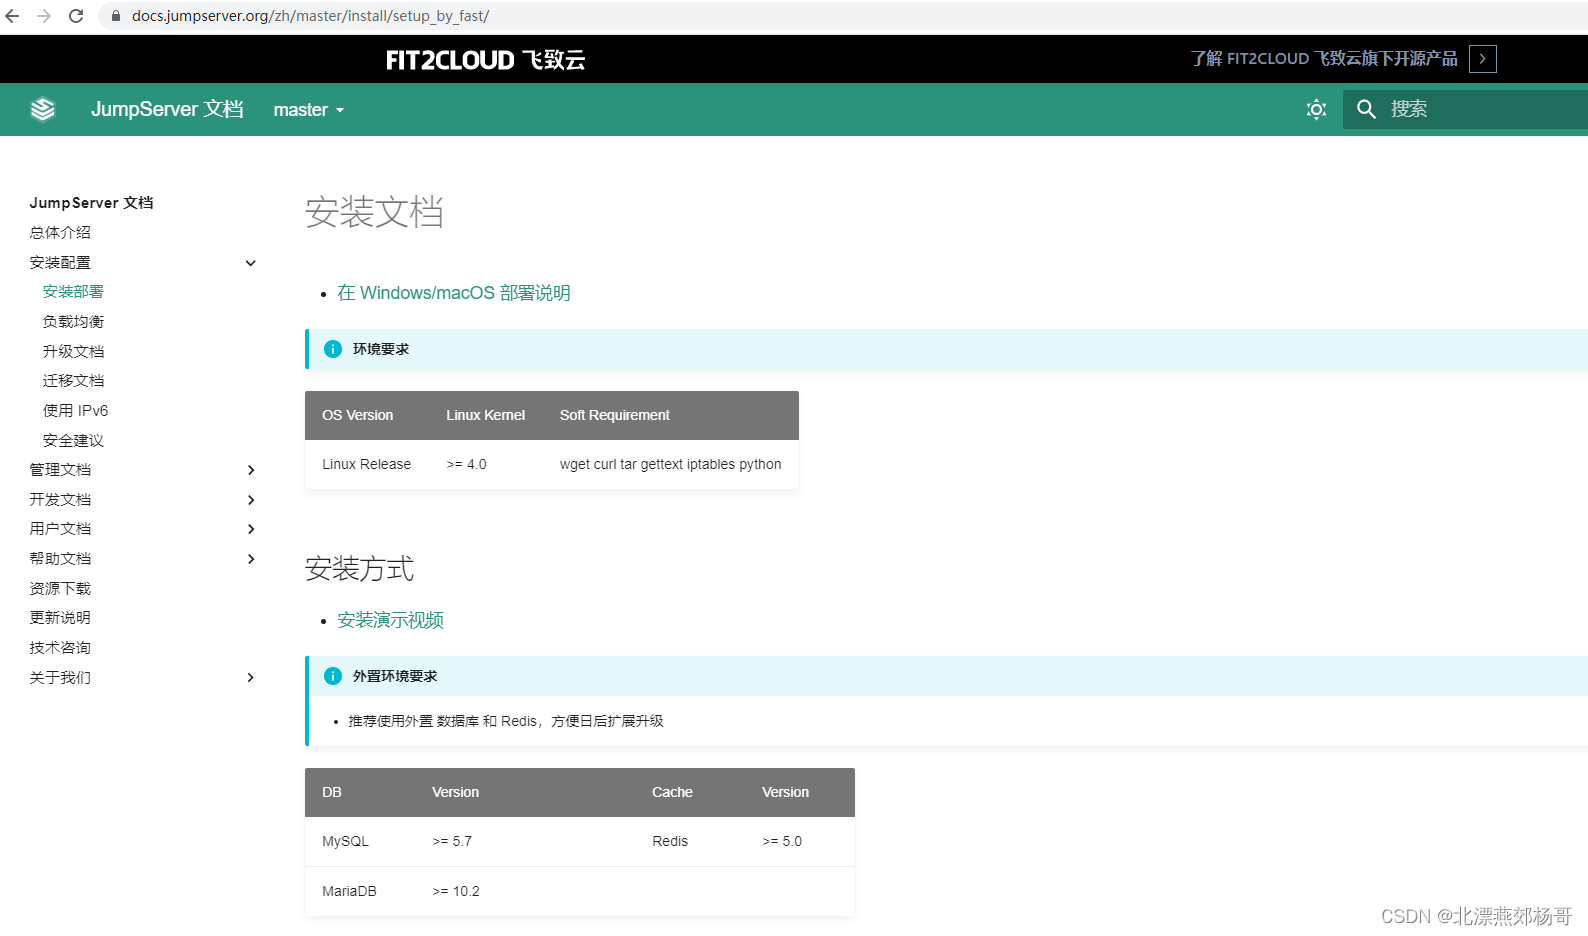Image resolution: width=1588 pixels, height=936 pixels.
Task: Click the Redis table cell
Action: (x=670, y=841)
